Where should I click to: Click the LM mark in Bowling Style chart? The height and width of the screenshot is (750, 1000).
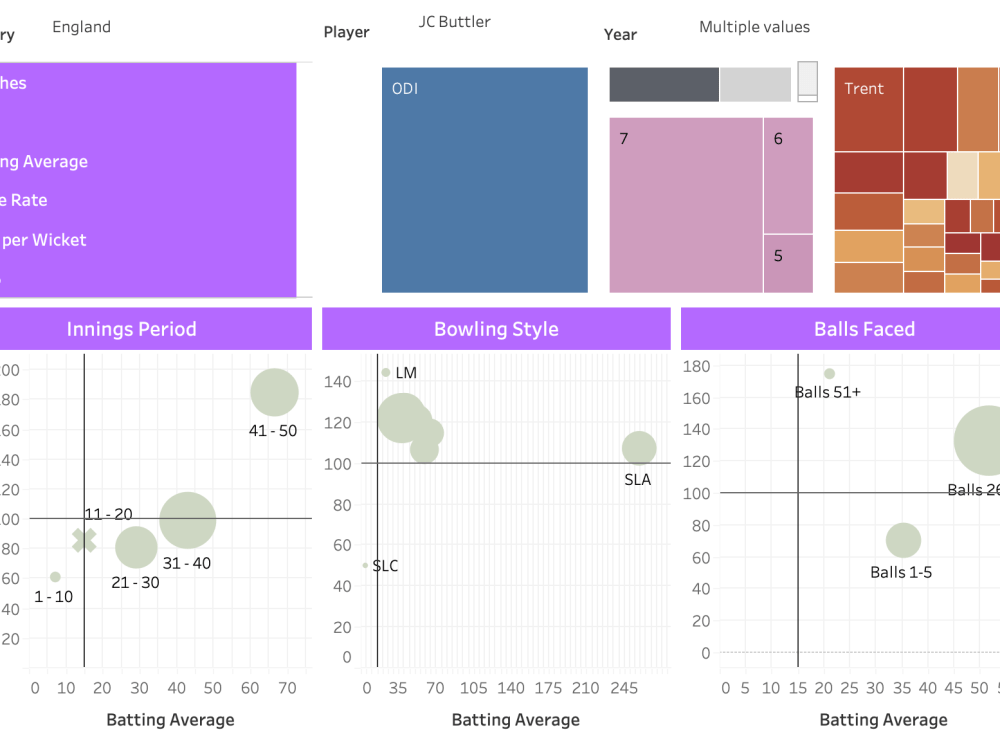386,373
